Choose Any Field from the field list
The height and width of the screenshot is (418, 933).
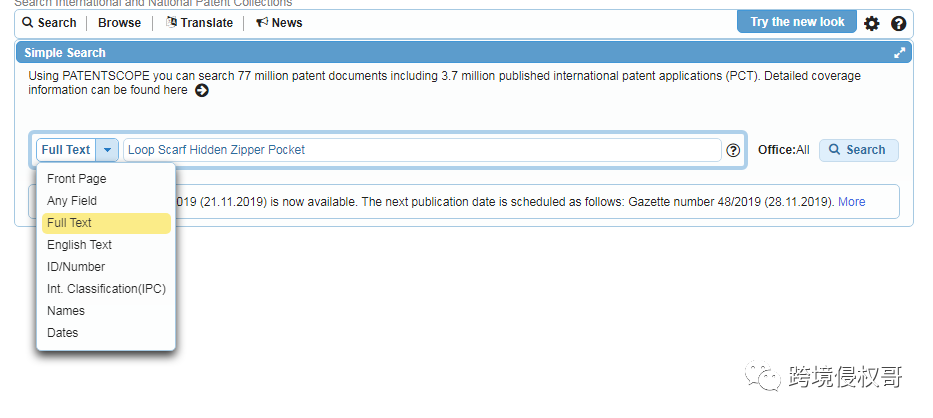click(106, 201)
